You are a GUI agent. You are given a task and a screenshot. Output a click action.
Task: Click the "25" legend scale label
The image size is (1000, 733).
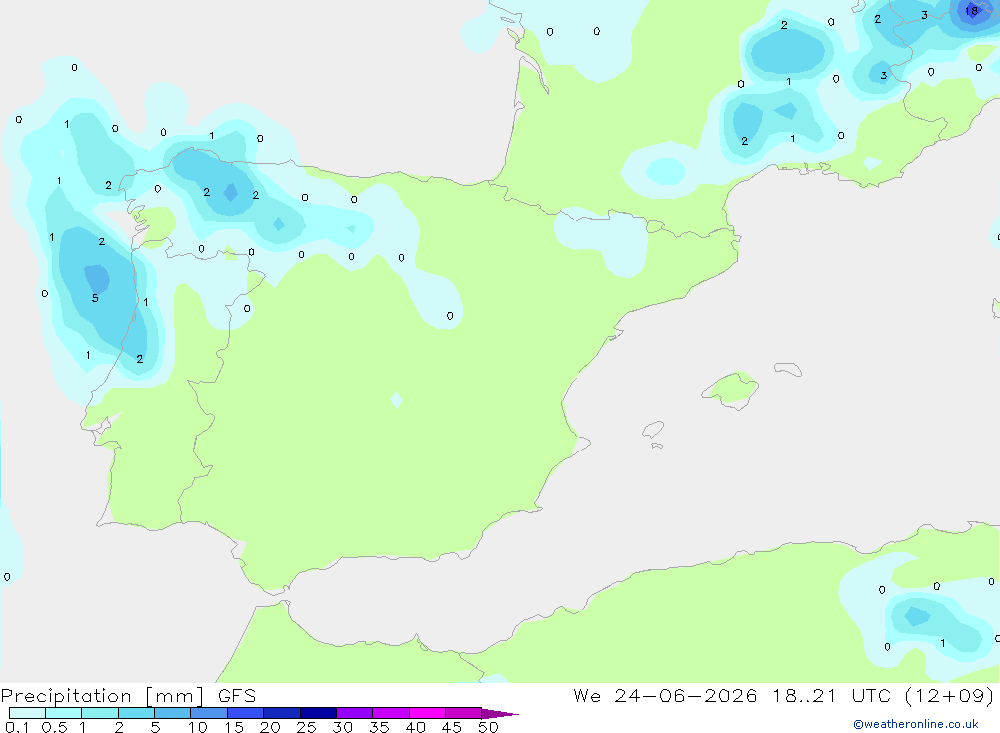click(306, 727)
